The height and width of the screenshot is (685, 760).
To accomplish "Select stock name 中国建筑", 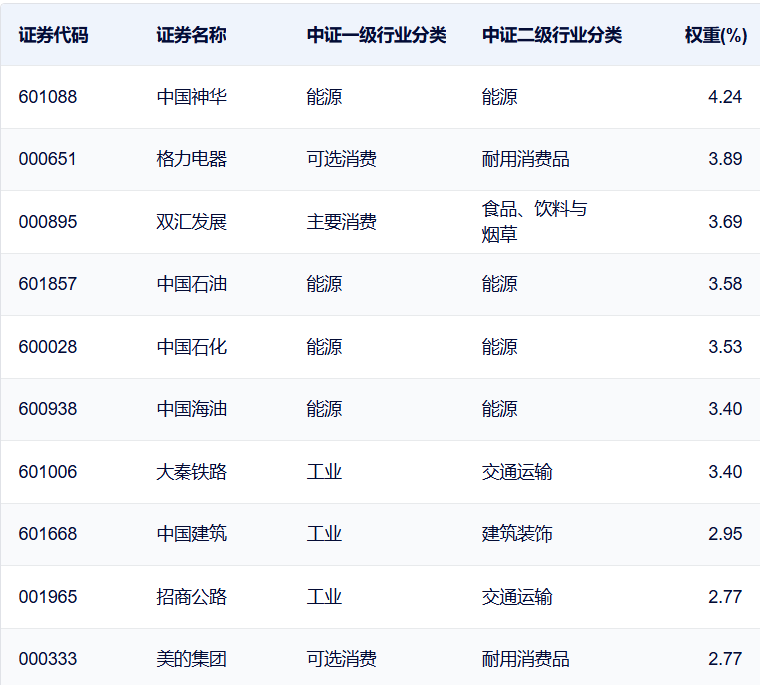I will pyautogui.click(x=191, y=534).
